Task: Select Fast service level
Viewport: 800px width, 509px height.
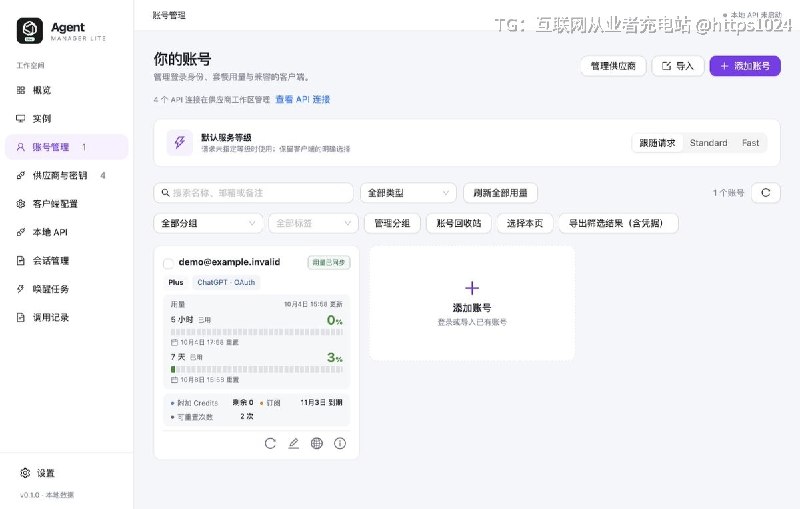Action: click(x=751, y=143)
